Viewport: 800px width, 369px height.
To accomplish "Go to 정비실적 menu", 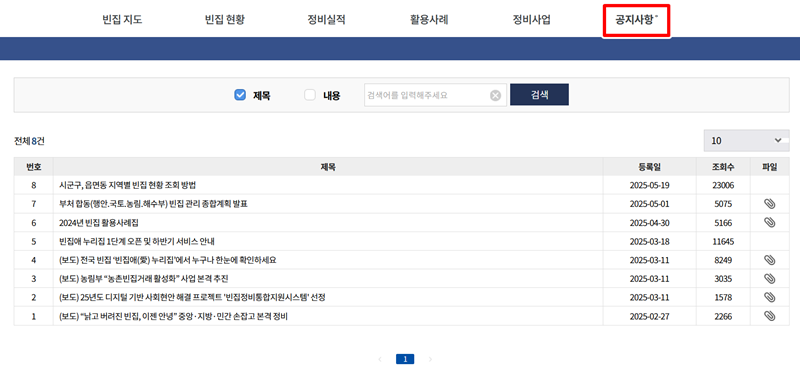I will pyautogui.click(x=327, y=20).
